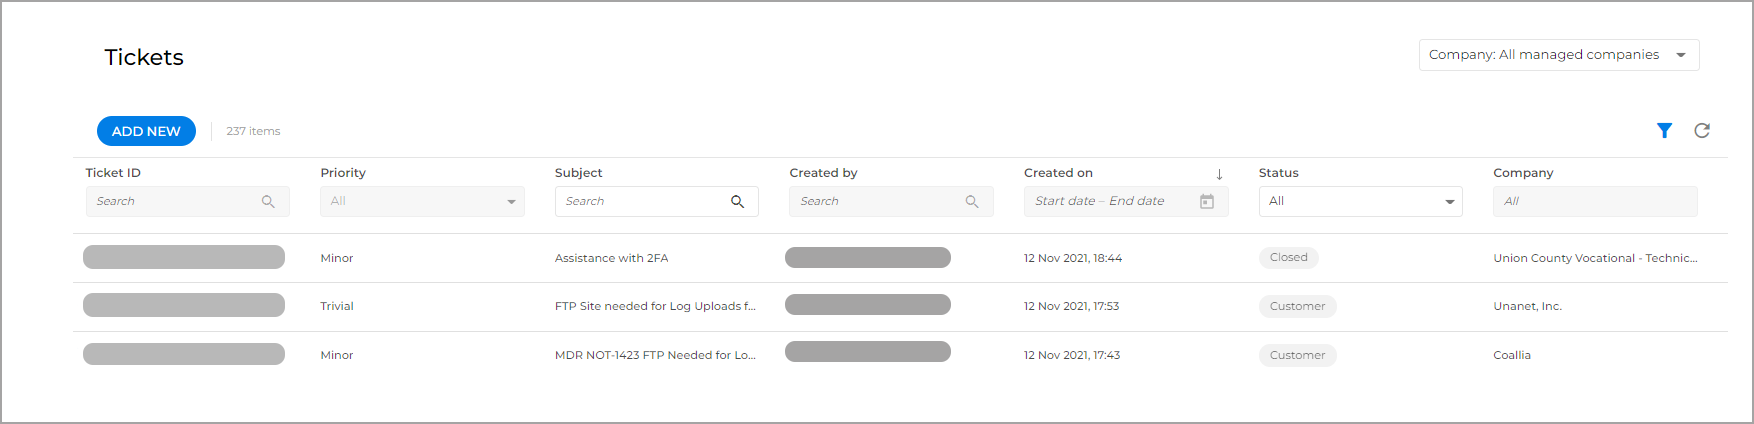Refresh the tickets list

point(1702,131)
